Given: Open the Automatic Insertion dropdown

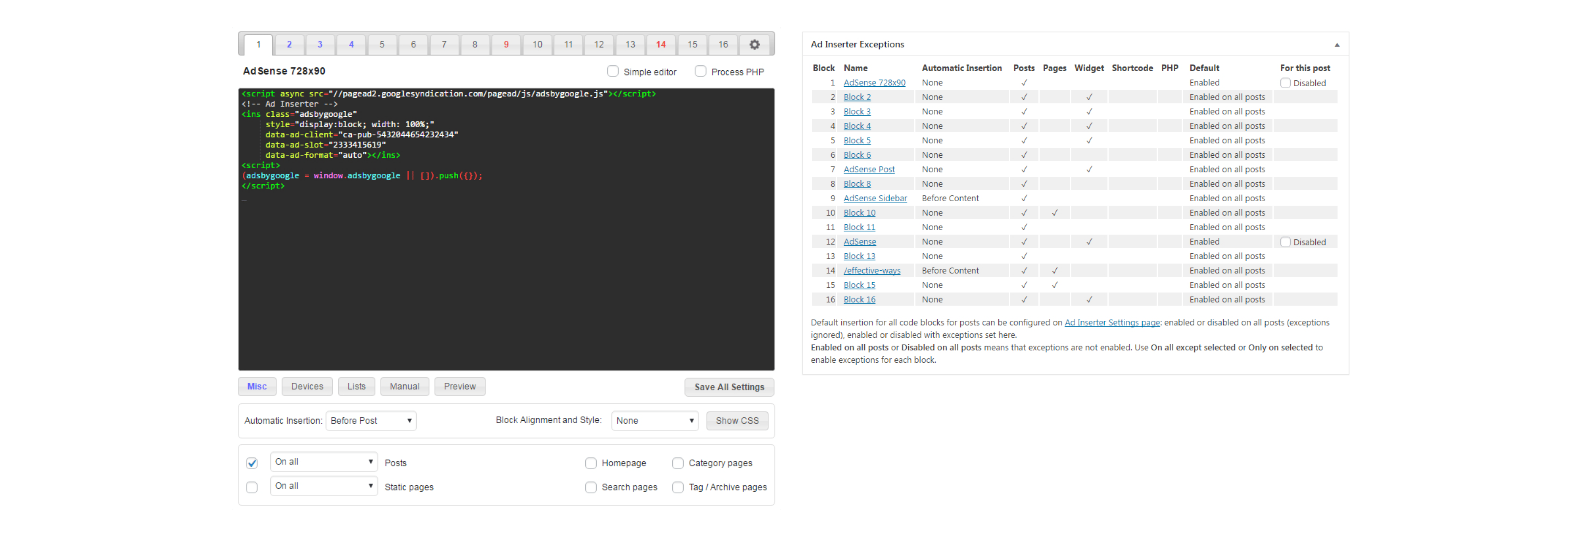Looking at the screenshot, I should click(371, 421).
